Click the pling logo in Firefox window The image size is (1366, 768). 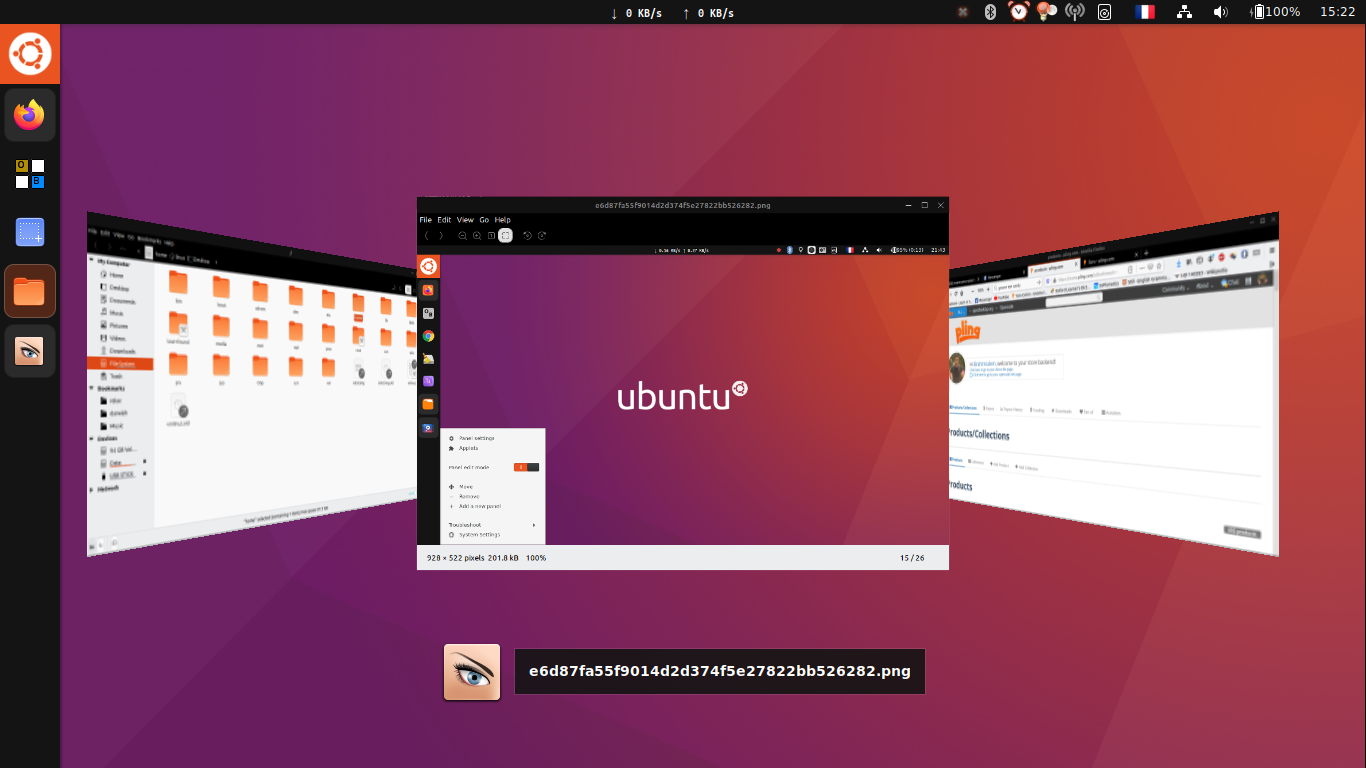[x=968, y=332]
